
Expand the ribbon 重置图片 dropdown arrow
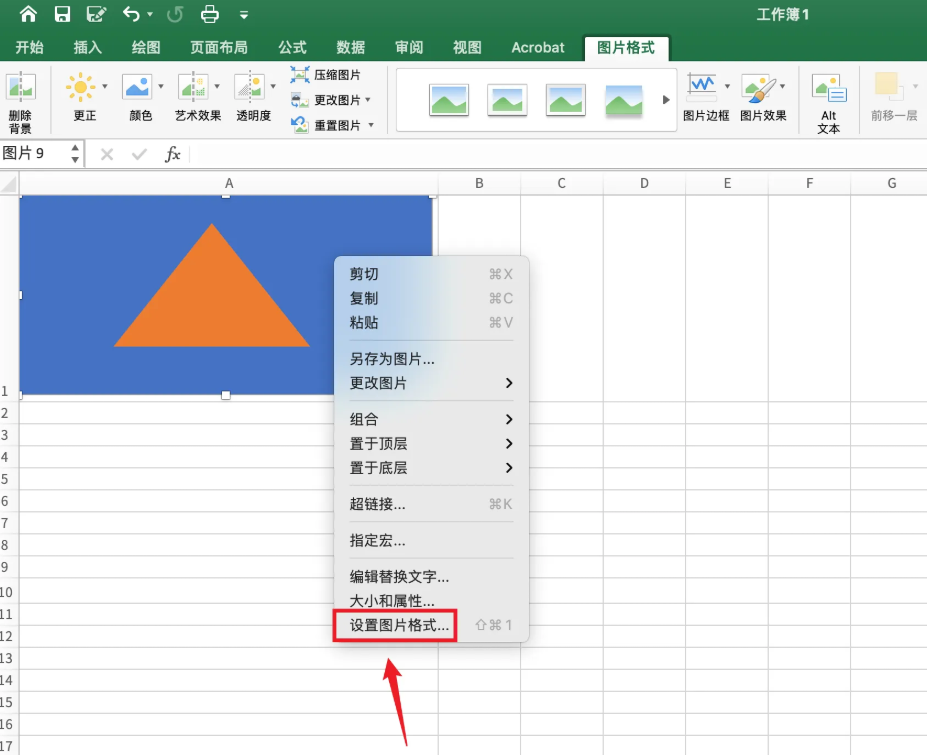[x=371, y=125]
